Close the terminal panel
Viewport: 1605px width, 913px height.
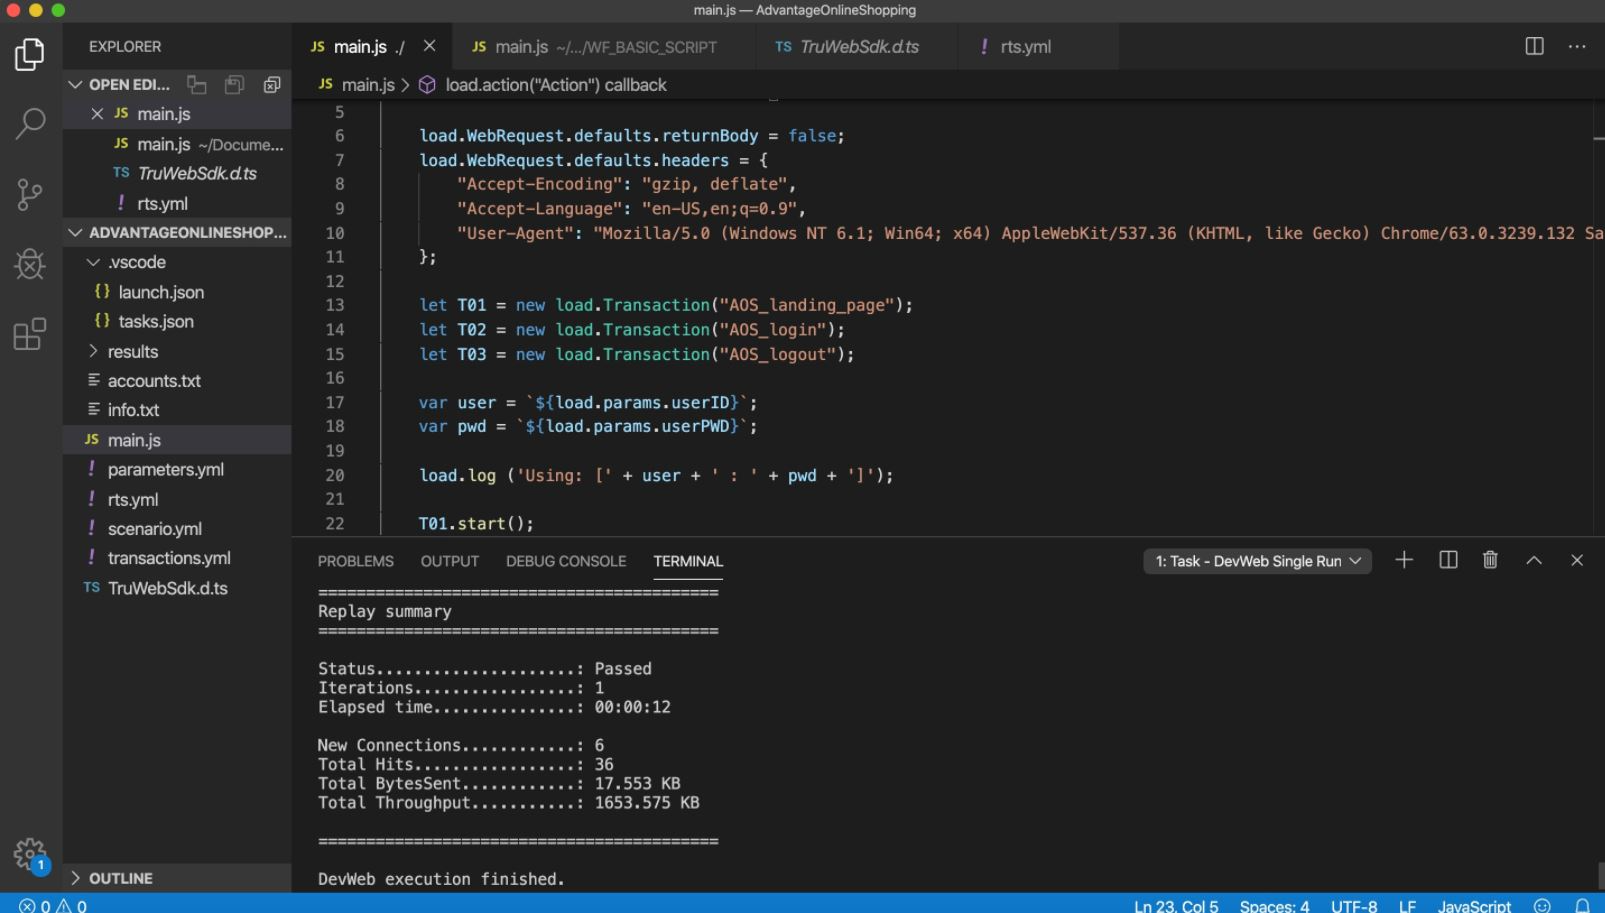click(x=1577, y=560)
